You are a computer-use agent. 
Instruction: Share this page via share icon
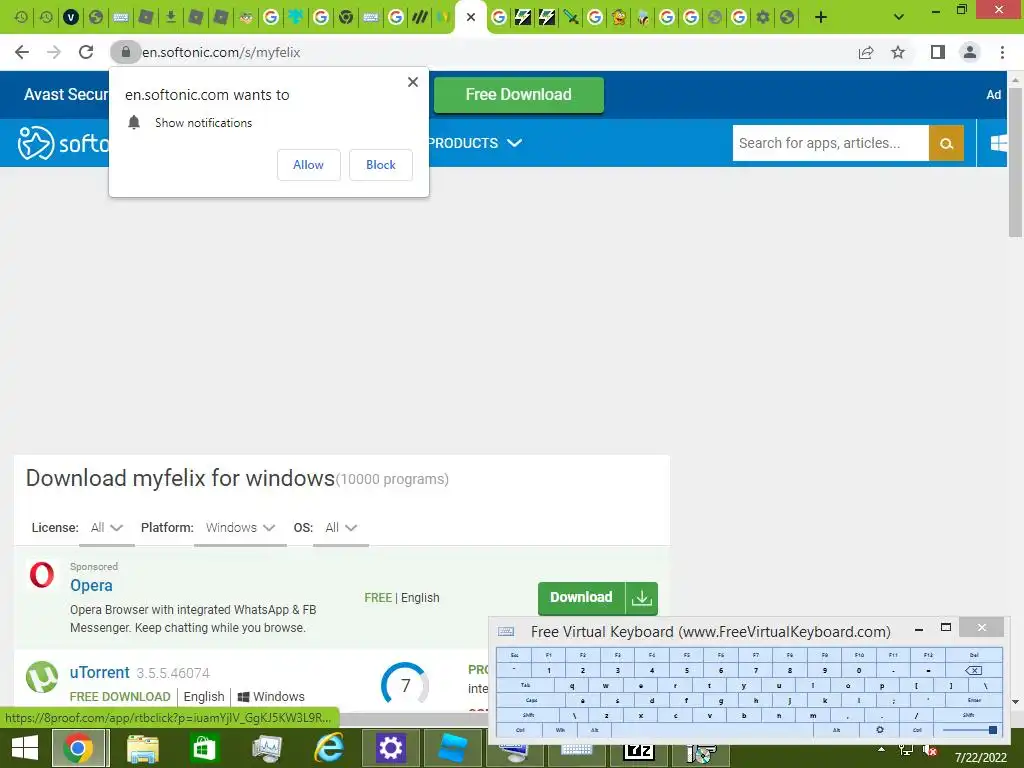(x=866, y=52)
